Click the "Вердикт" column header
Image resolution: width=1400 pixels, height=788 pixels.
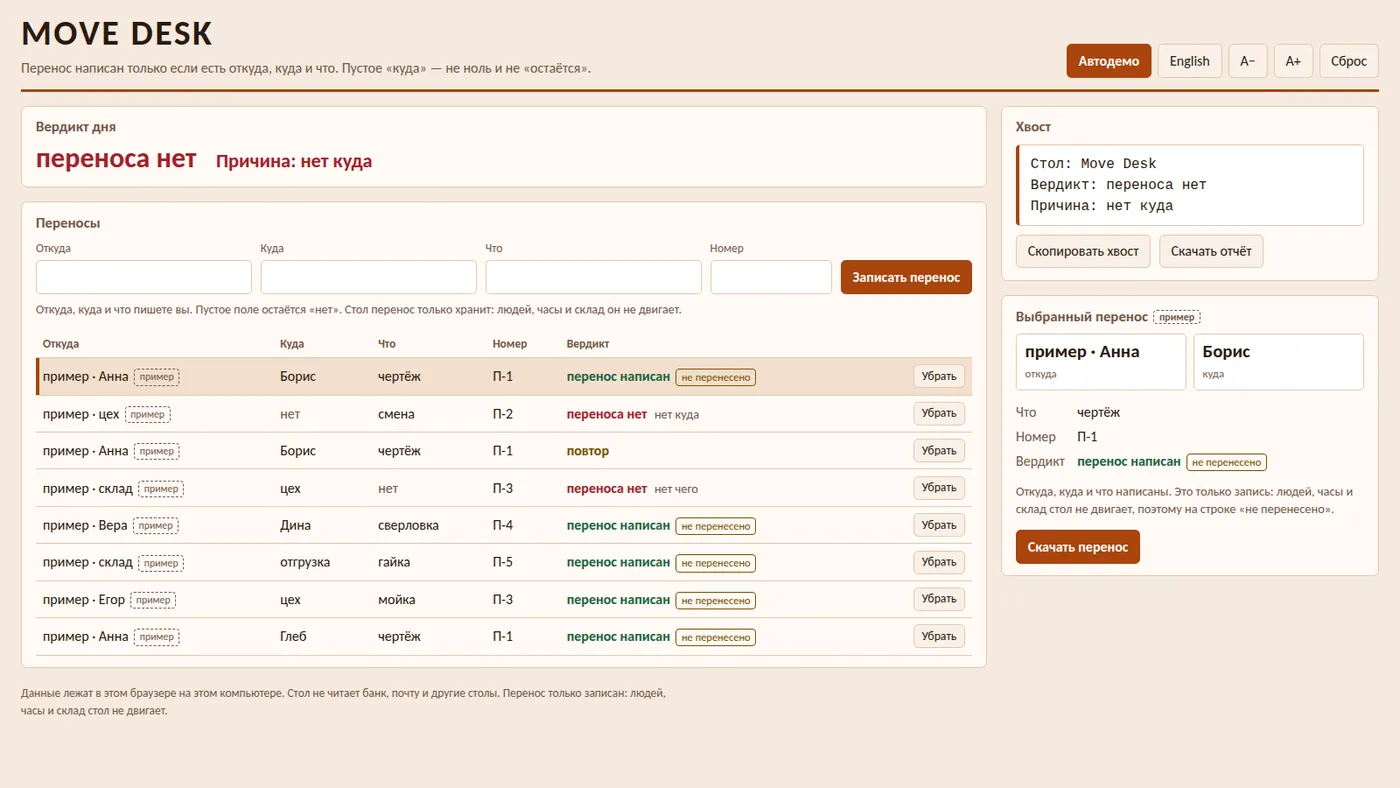(588, 344)
